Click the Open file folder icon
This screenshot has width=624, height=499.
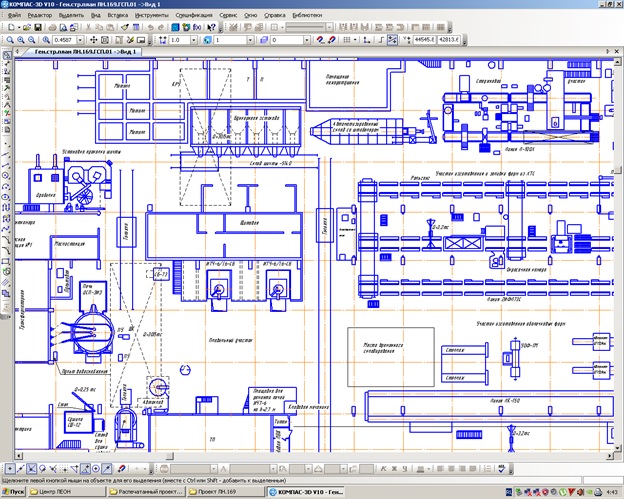coord(27,27)
